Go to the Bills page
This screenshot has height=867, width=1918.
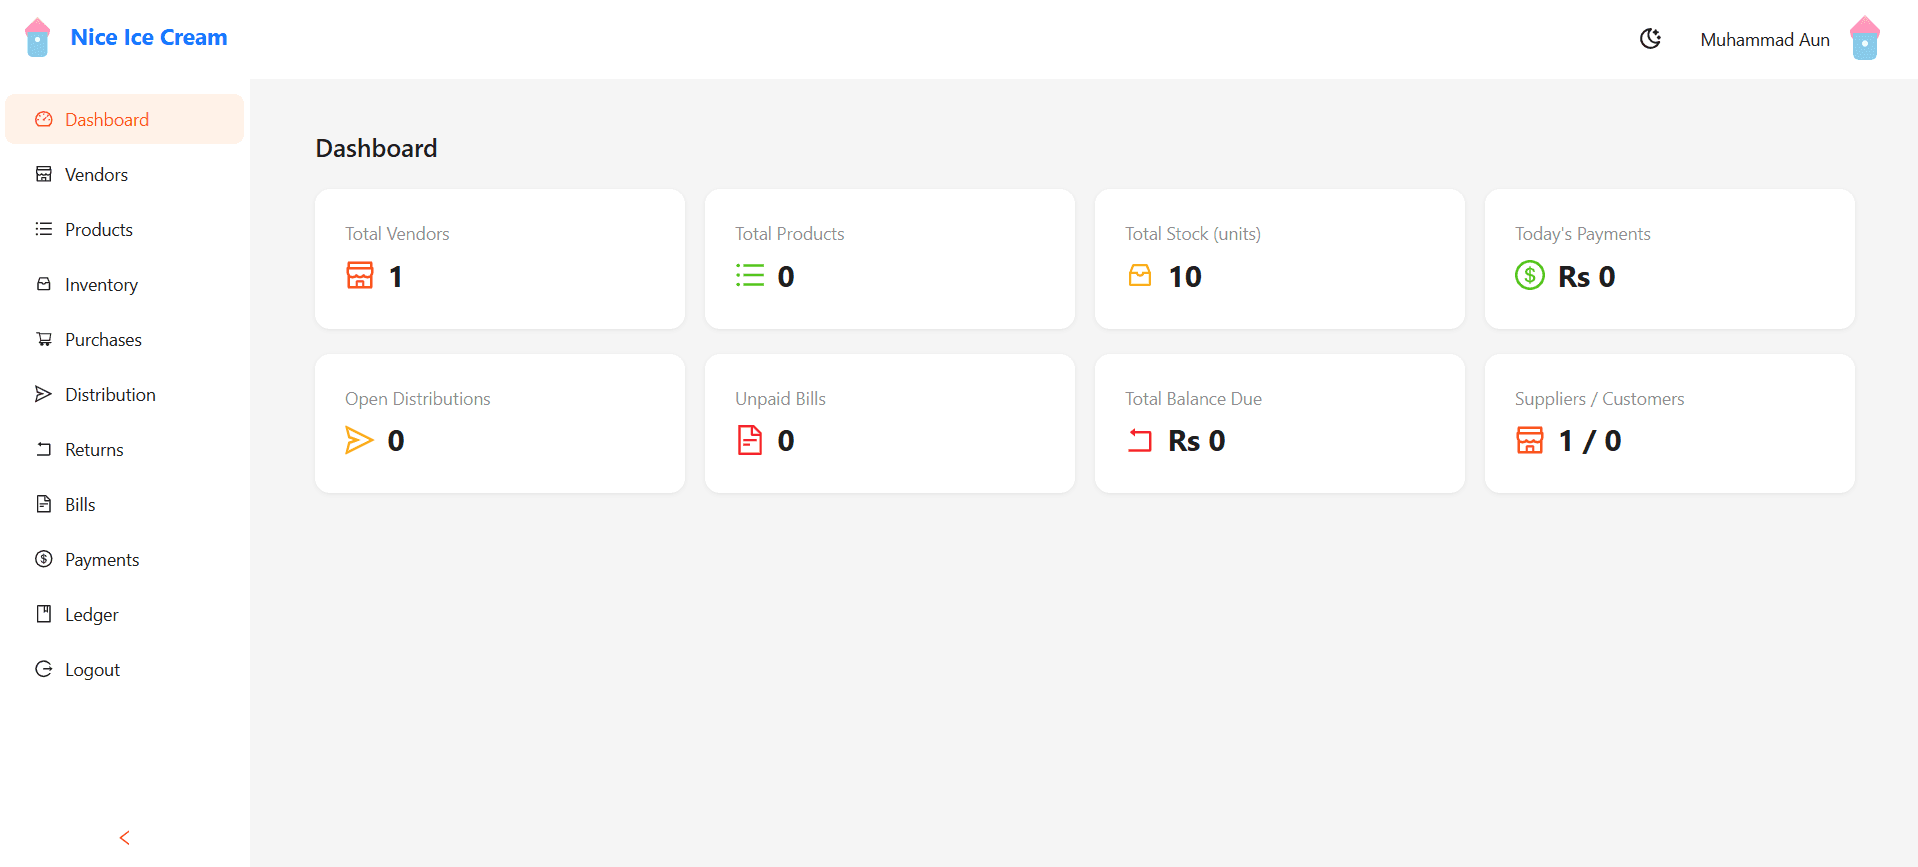coord(80,505)
